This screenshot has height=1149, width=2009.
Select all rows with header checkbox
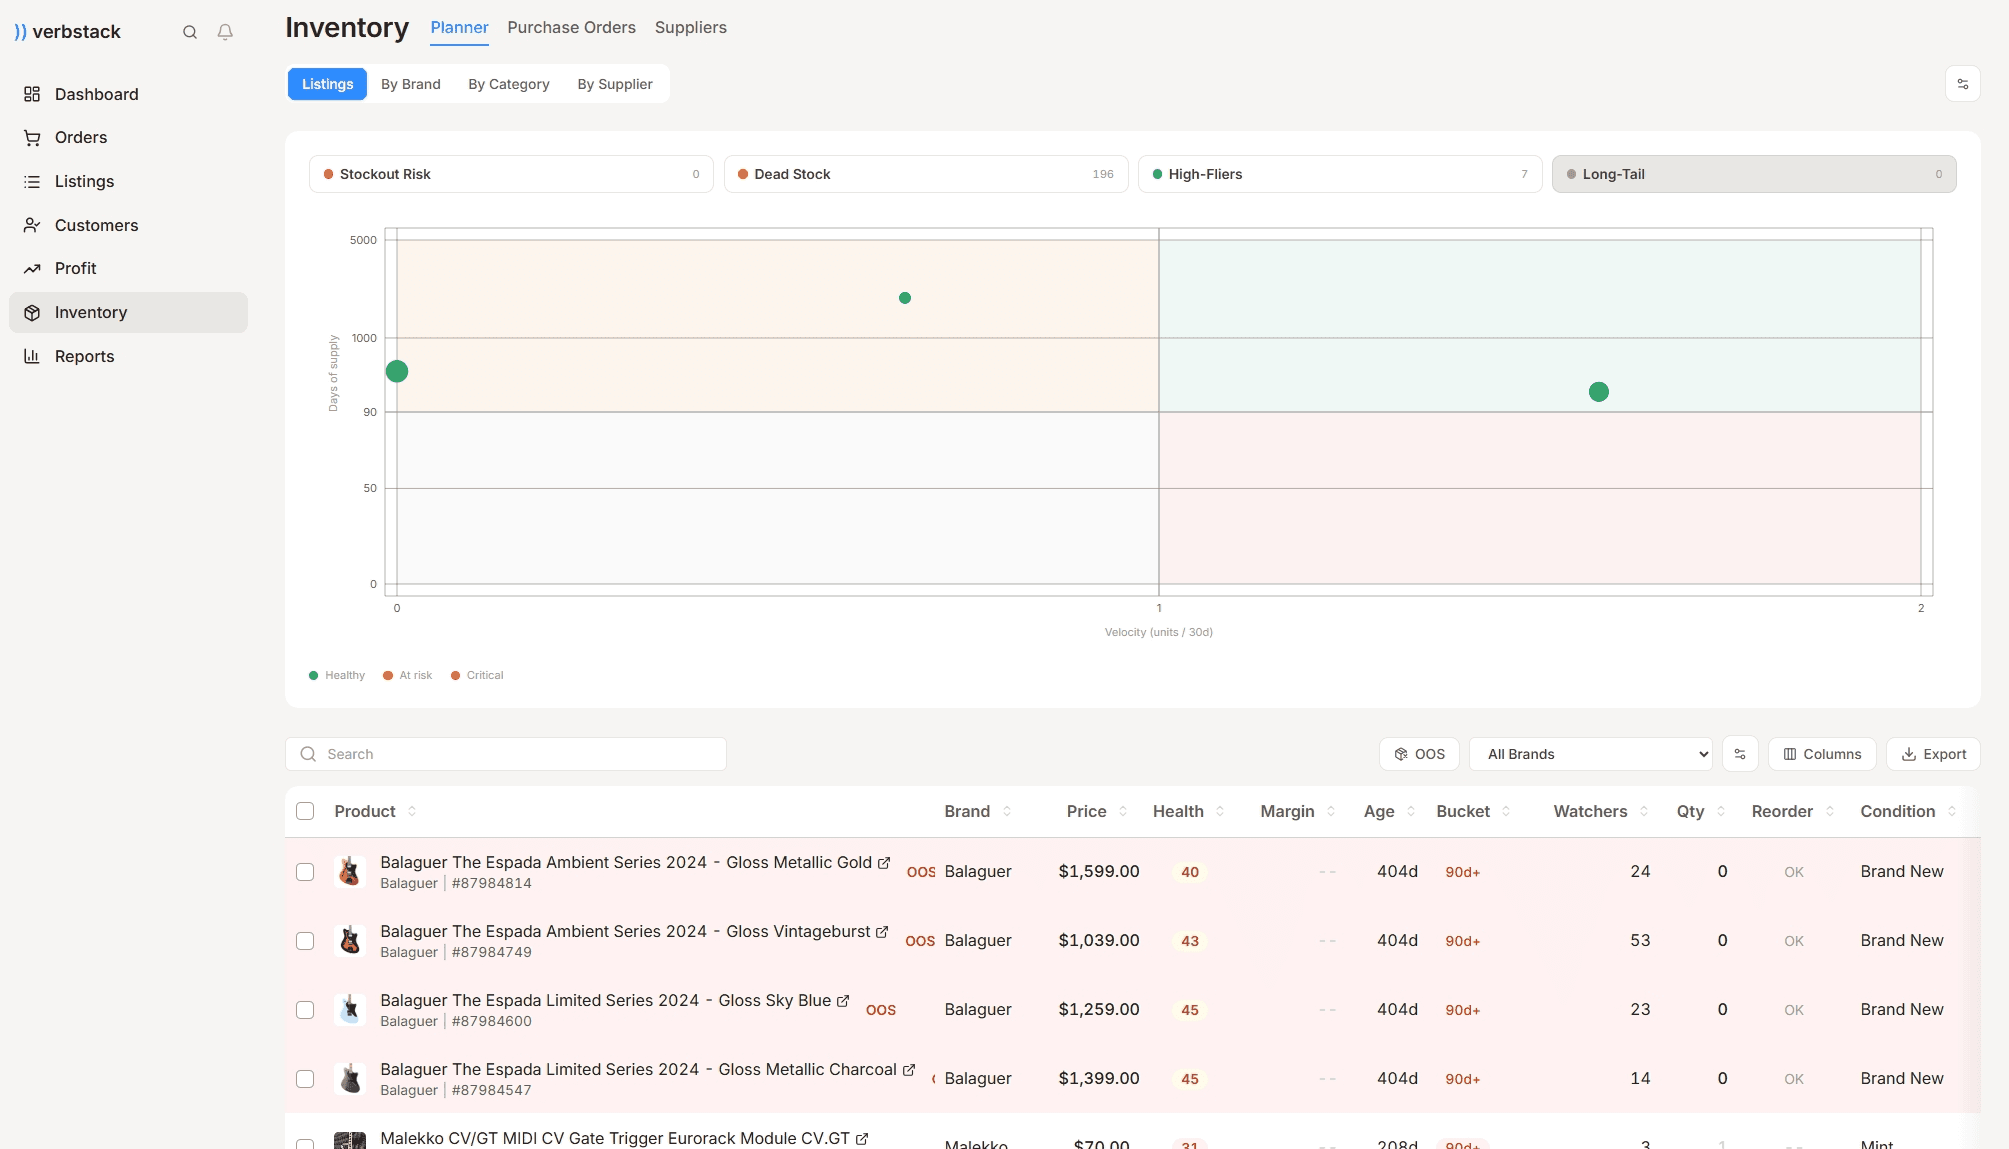[x=305, y=811]
